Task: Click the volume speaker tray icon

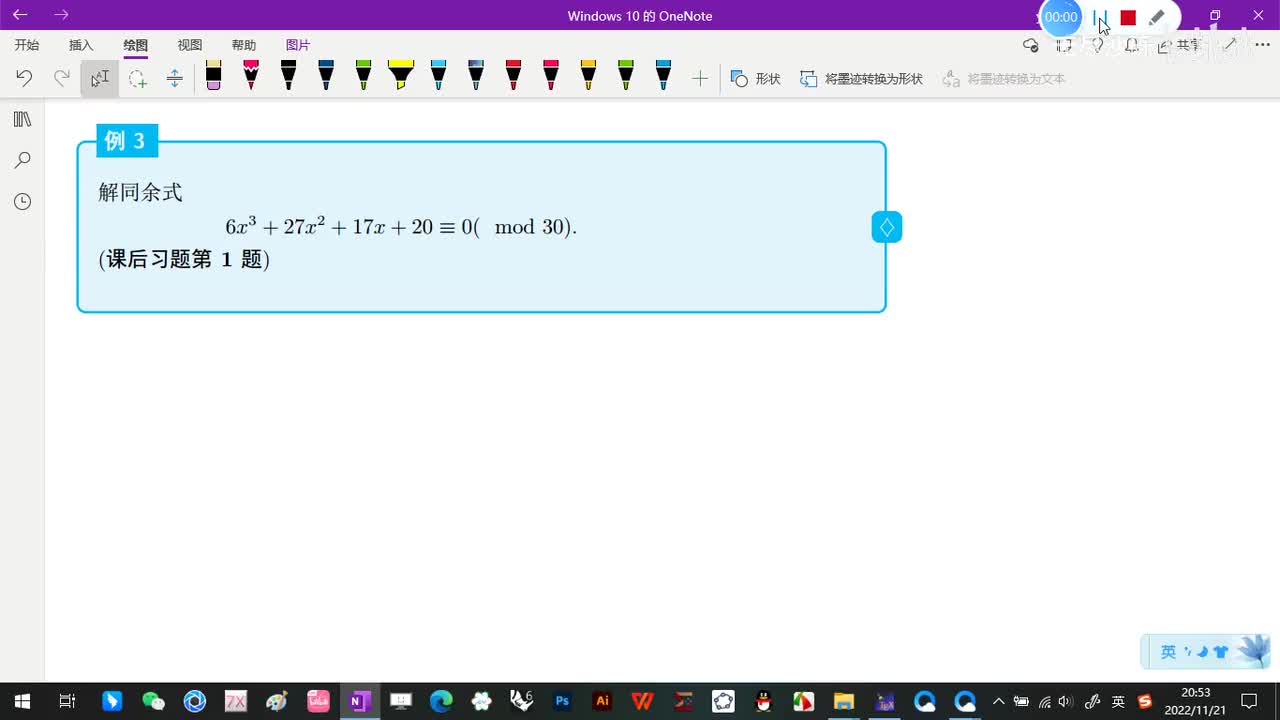Action: (1066, 701)
